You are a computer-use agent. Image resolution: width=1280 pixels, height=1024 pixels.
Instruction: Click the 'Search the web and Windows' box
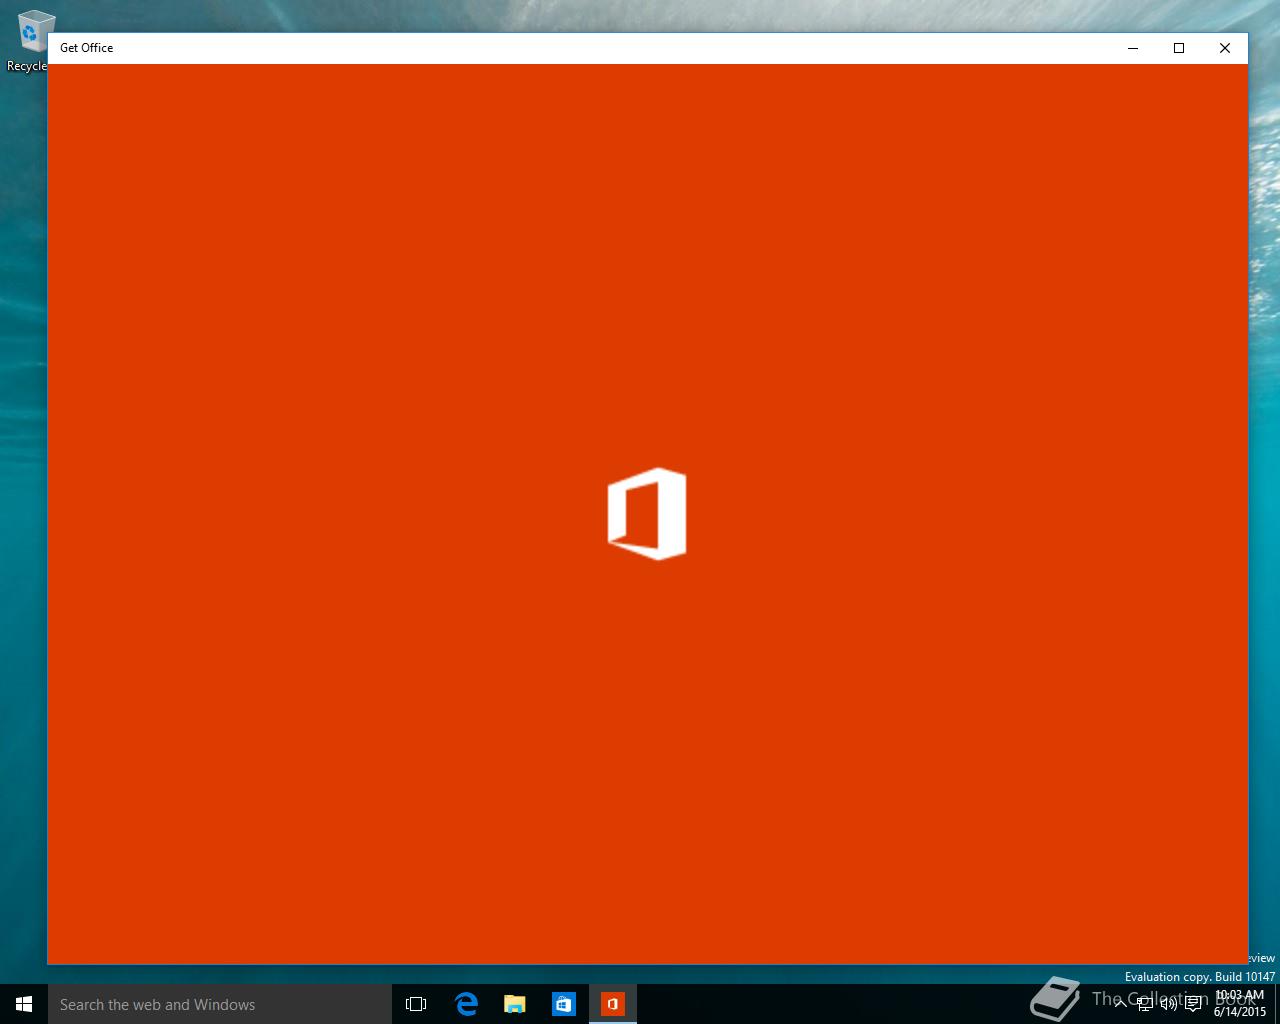click(220, 1004)
